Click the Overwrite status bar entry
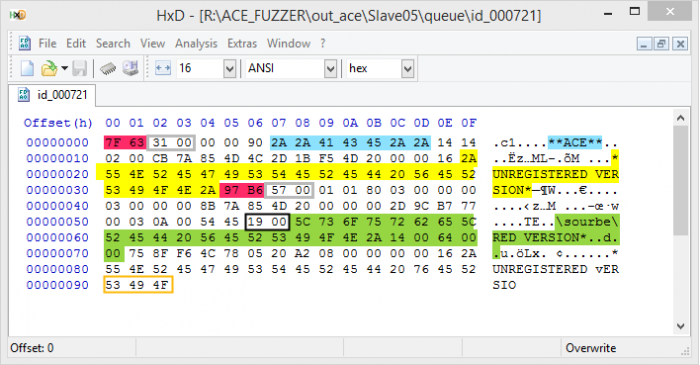The width and height of the screenshot is (700, 365). click(591, 348)
